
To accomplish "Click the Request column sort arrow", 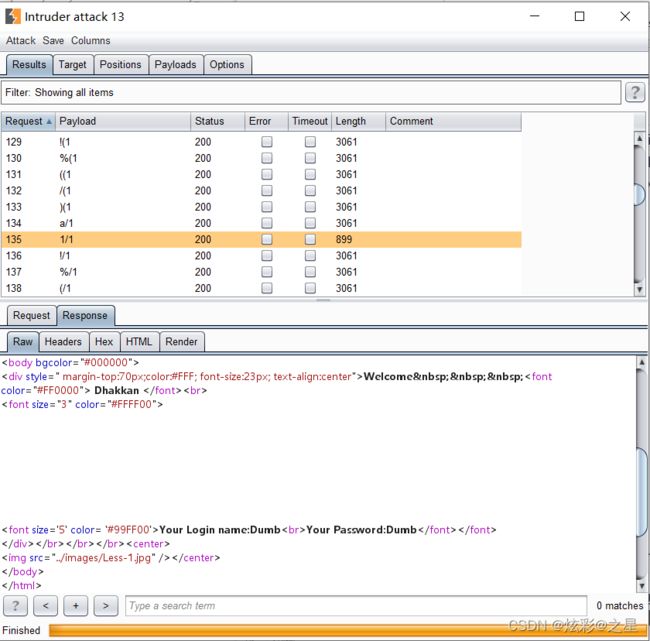I will click(x=49, y=121).
